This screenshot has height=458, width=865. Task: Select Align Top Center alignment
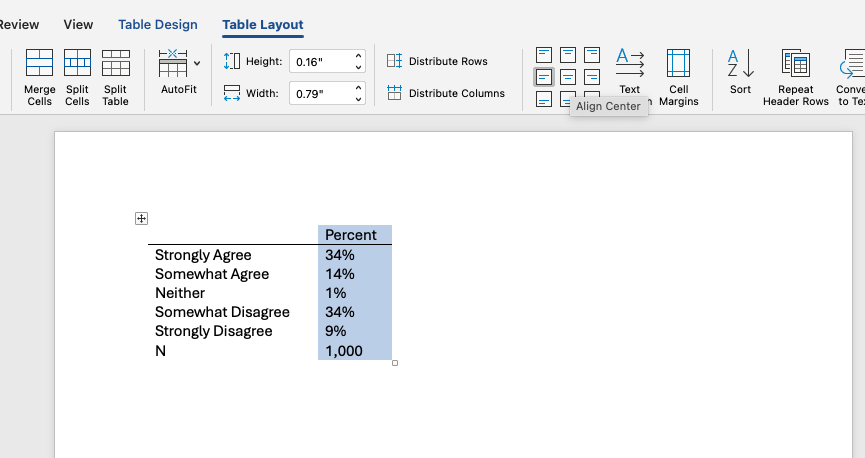pyautogui.click(x=567, y=54)
